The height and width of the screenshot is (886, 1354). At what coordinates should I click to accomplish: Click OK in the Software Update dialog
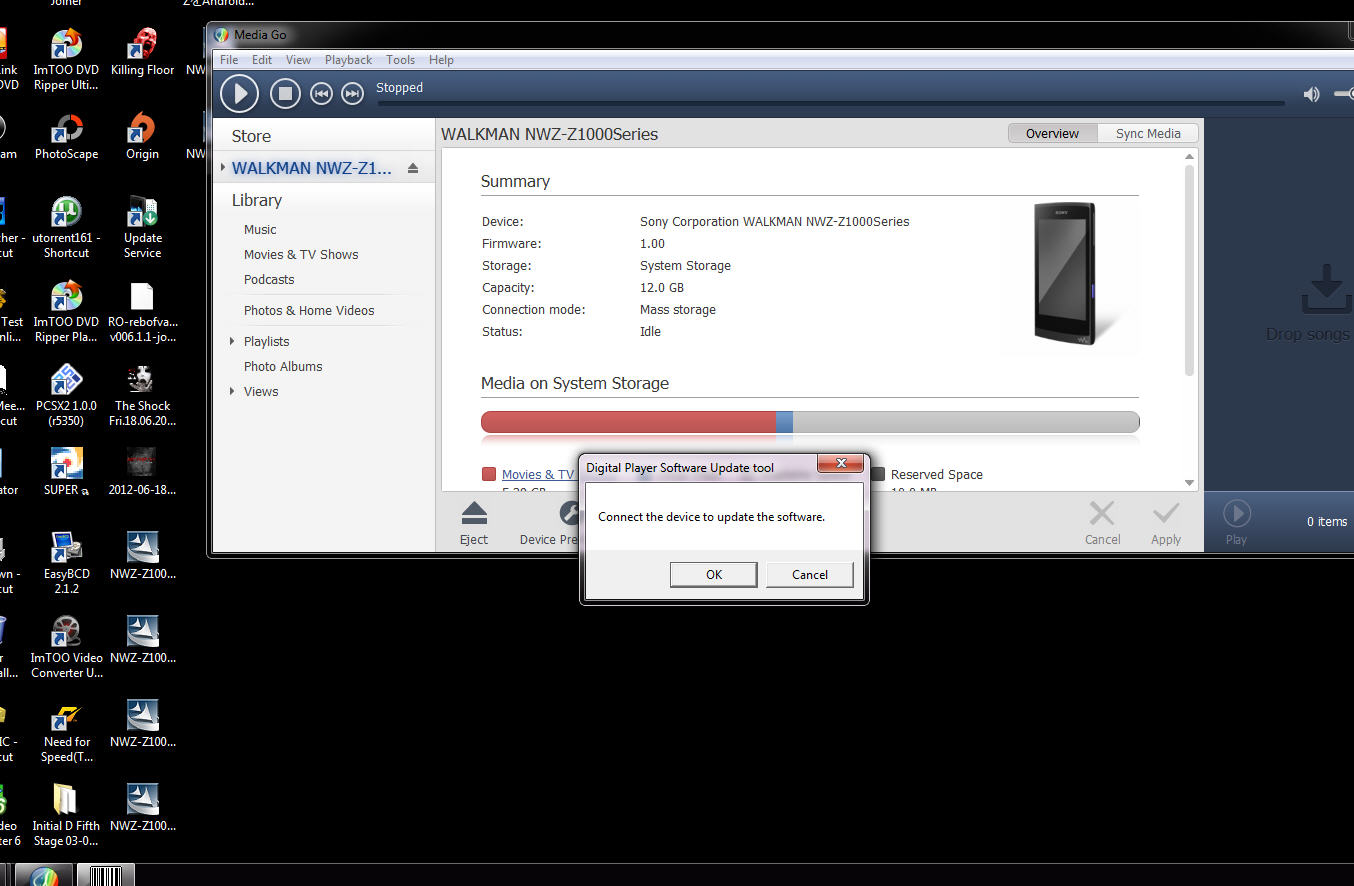pos(714,574)
